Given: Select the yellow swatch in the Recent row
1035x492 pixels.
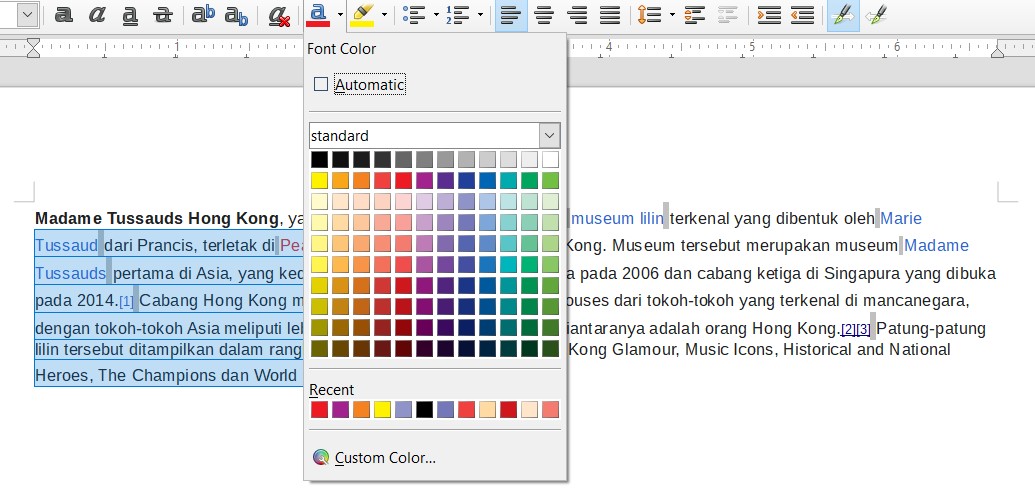Looking at the screenshot, I should click(383, 409).
